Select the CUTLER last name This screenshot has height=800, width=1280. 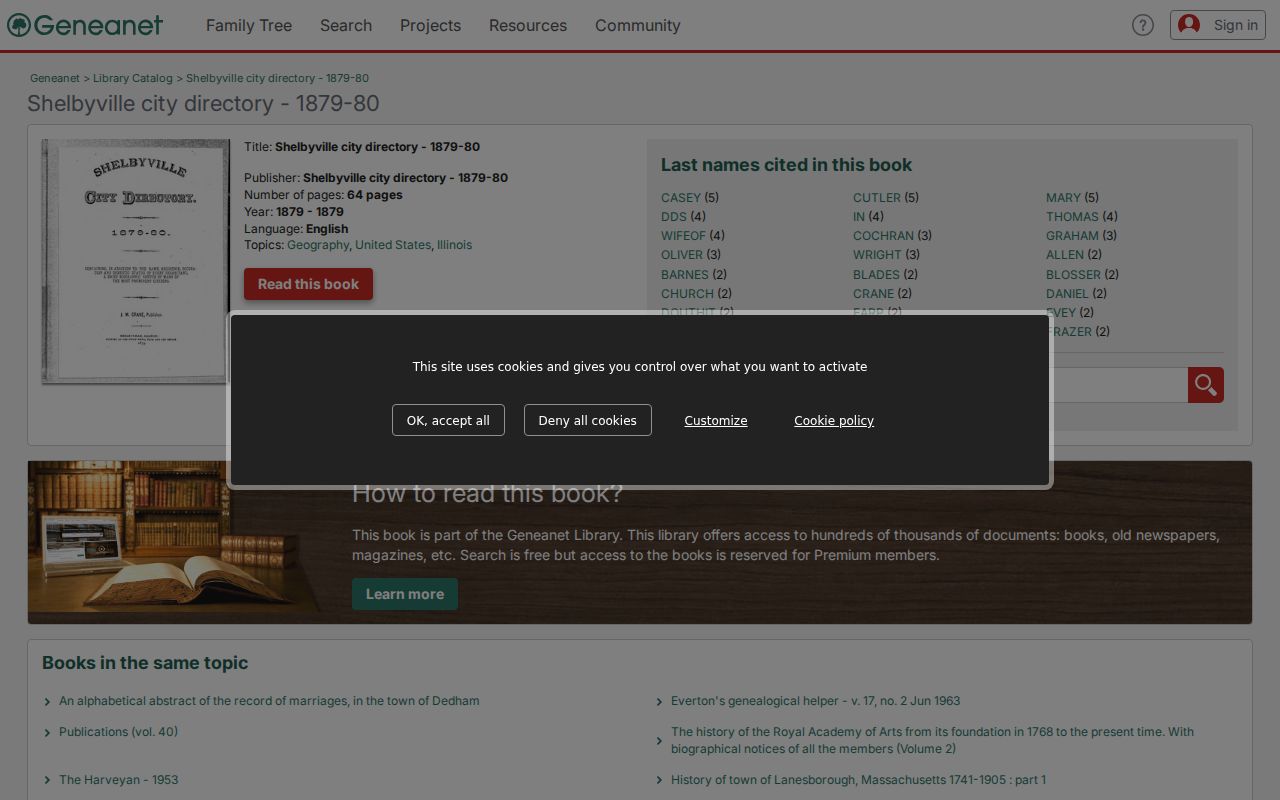point(877,198)
